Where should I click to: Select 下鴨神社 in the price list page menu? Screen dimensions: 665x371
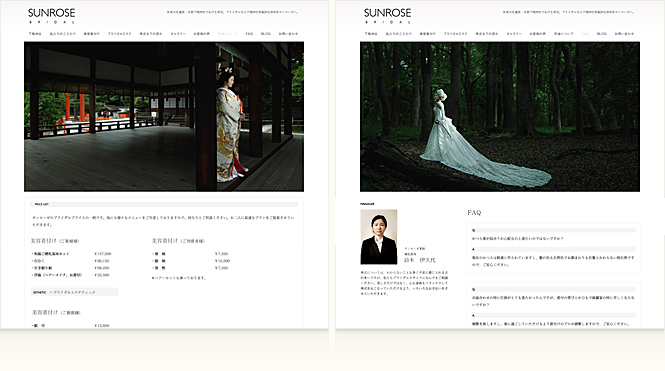pyautogui.click(x=35, y=33)
